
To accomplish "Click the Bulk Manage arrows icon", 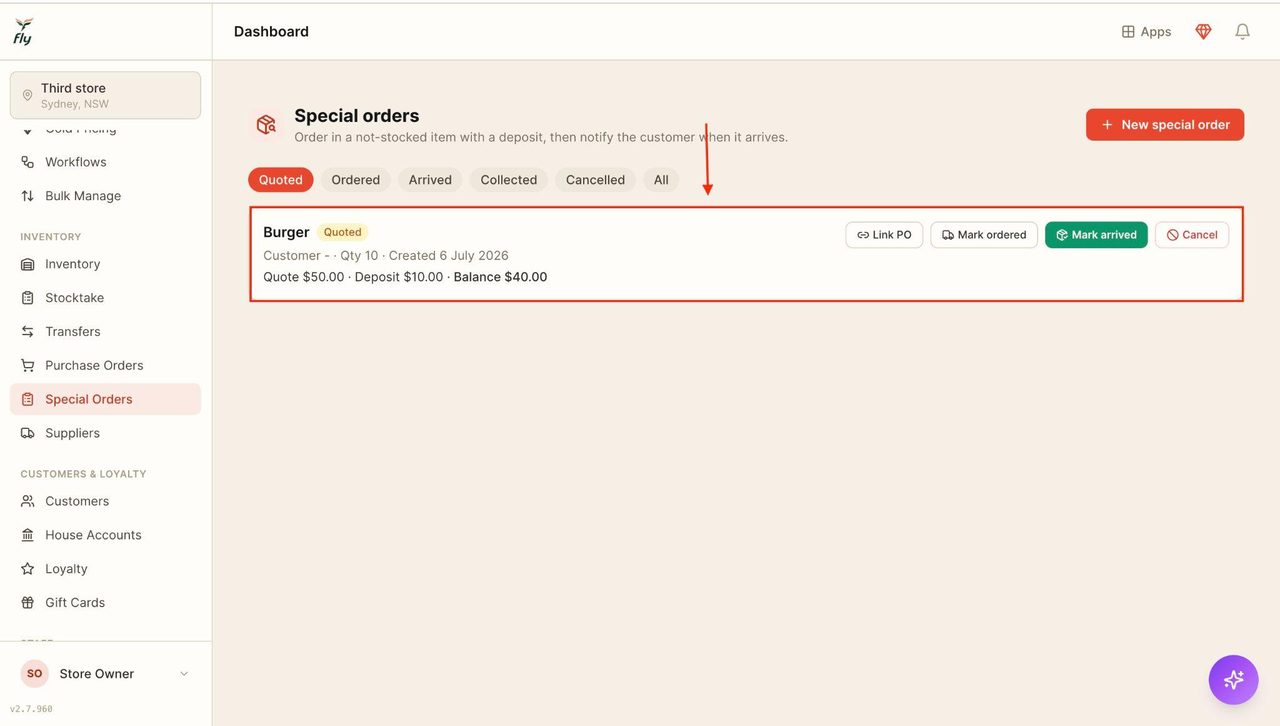I will pyautogui.click(x=27, y=196).
